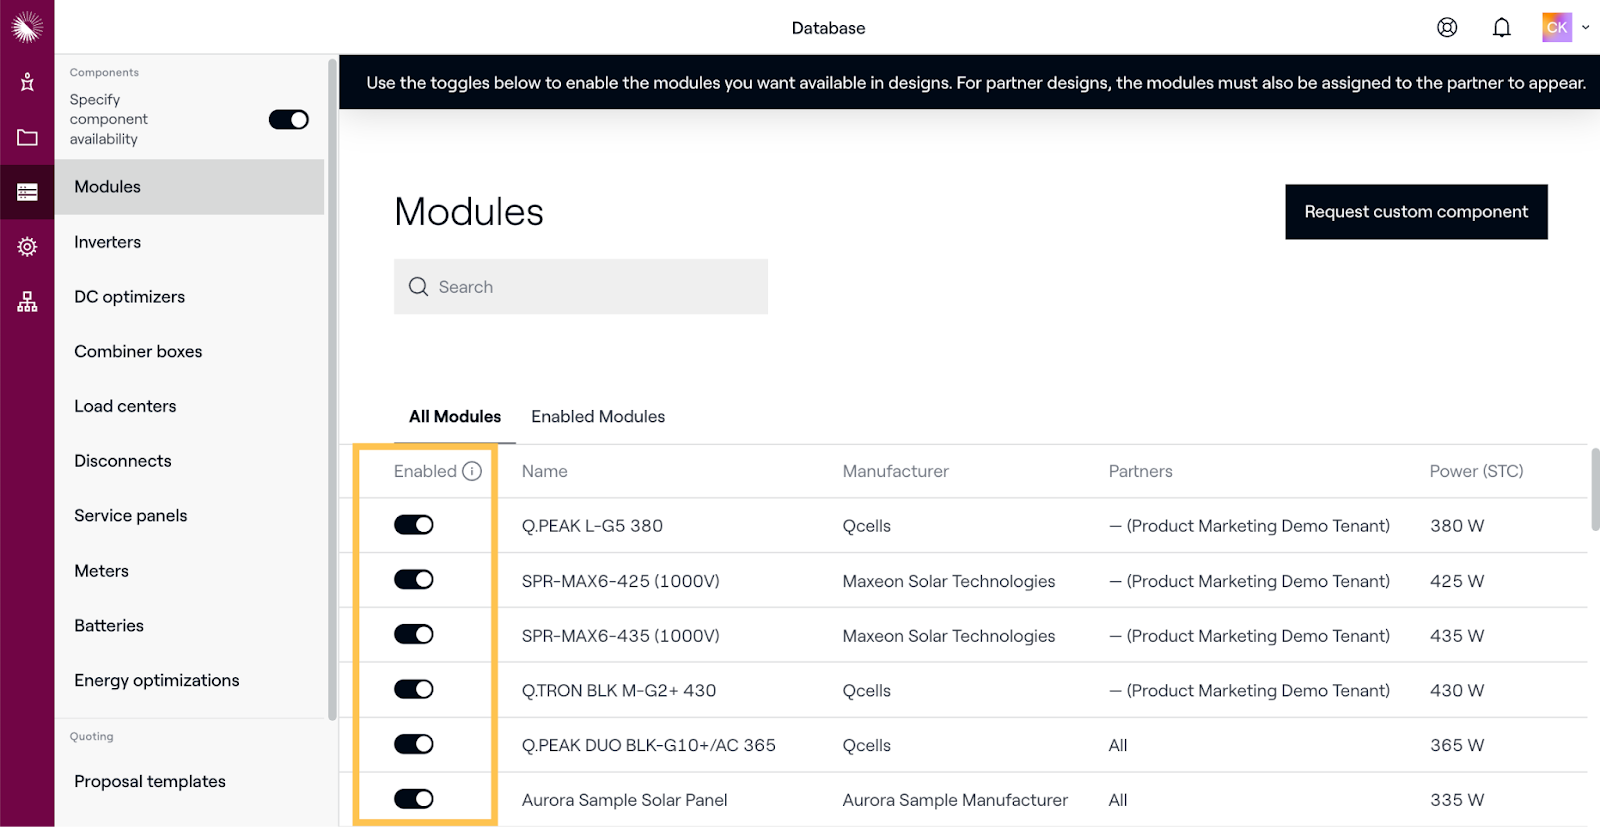The width and height of the screenshot is (1600, 827).
Task: Open Inverters in the components list
Action: (x=108, y=242)
